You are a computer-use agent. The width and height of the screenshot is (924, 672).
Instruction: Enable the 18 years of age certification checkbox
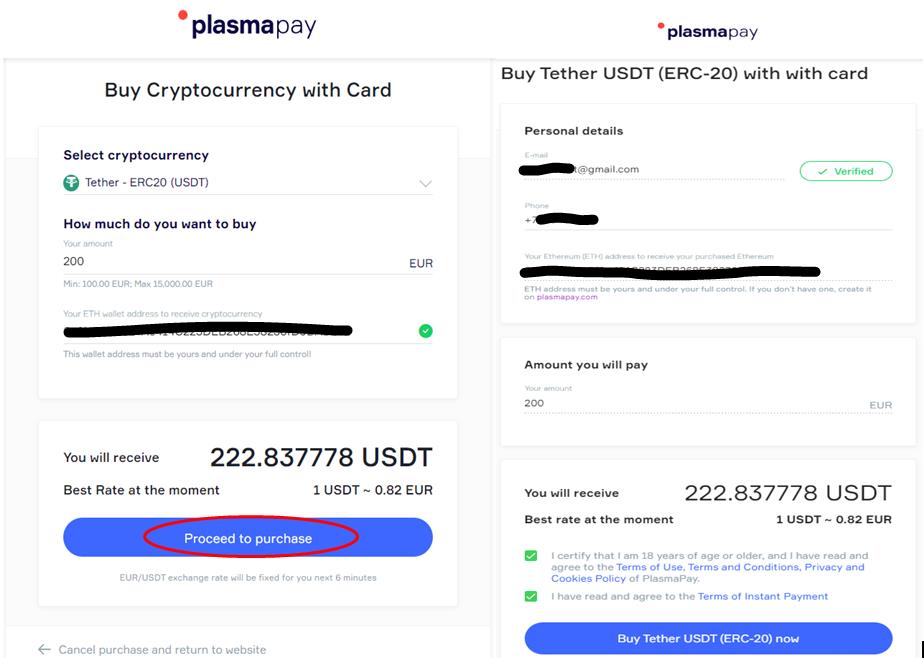tap(529, 557)
